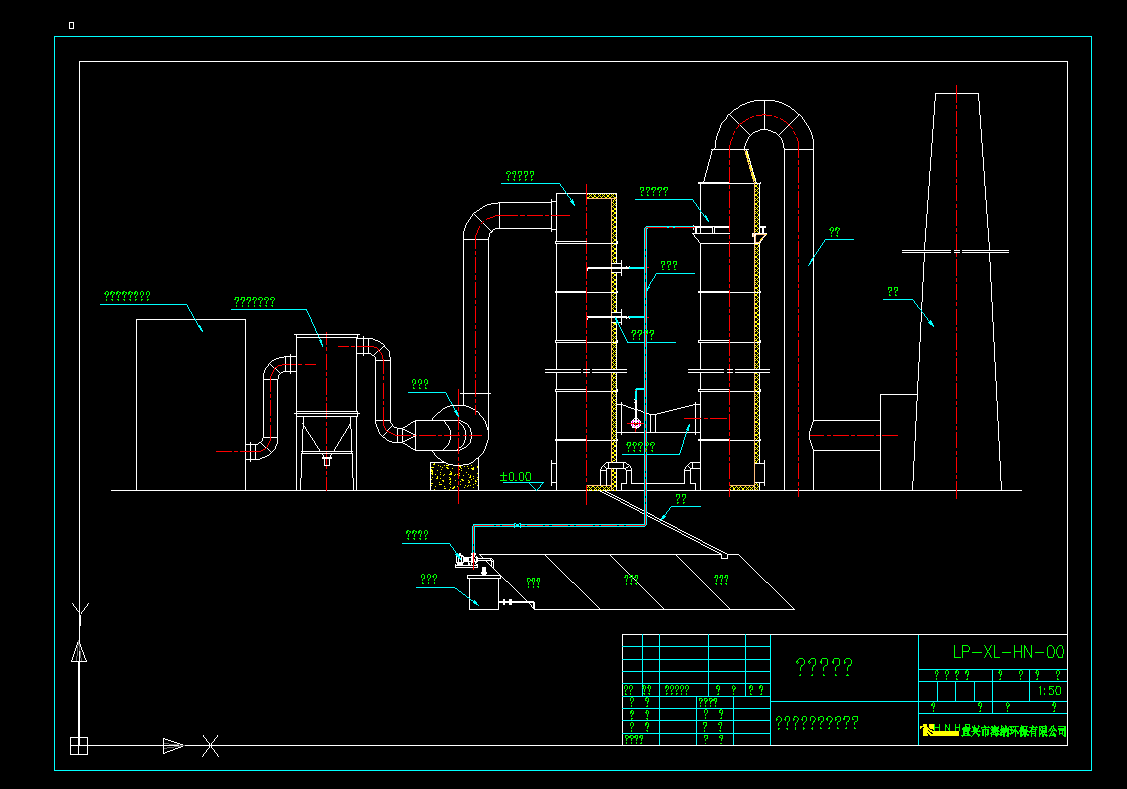Image resolution: width=1127 pixels, height=789 pixels.
Task: Click the centrifugal fan symbol
Action: pos(458,432)
